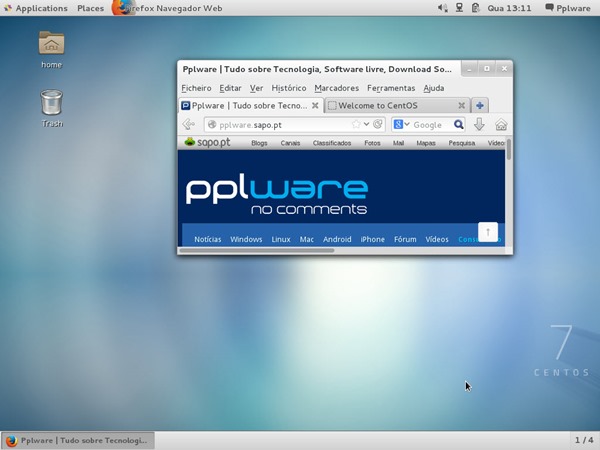Open the Windows navigation link

[246, 240]
